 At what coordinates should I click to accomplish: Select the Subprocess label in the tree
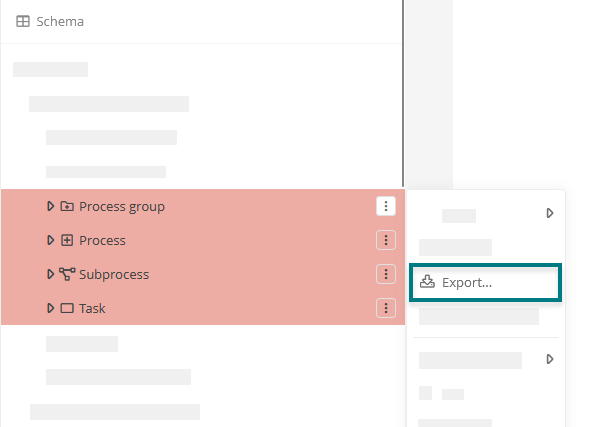coord(114,275)
